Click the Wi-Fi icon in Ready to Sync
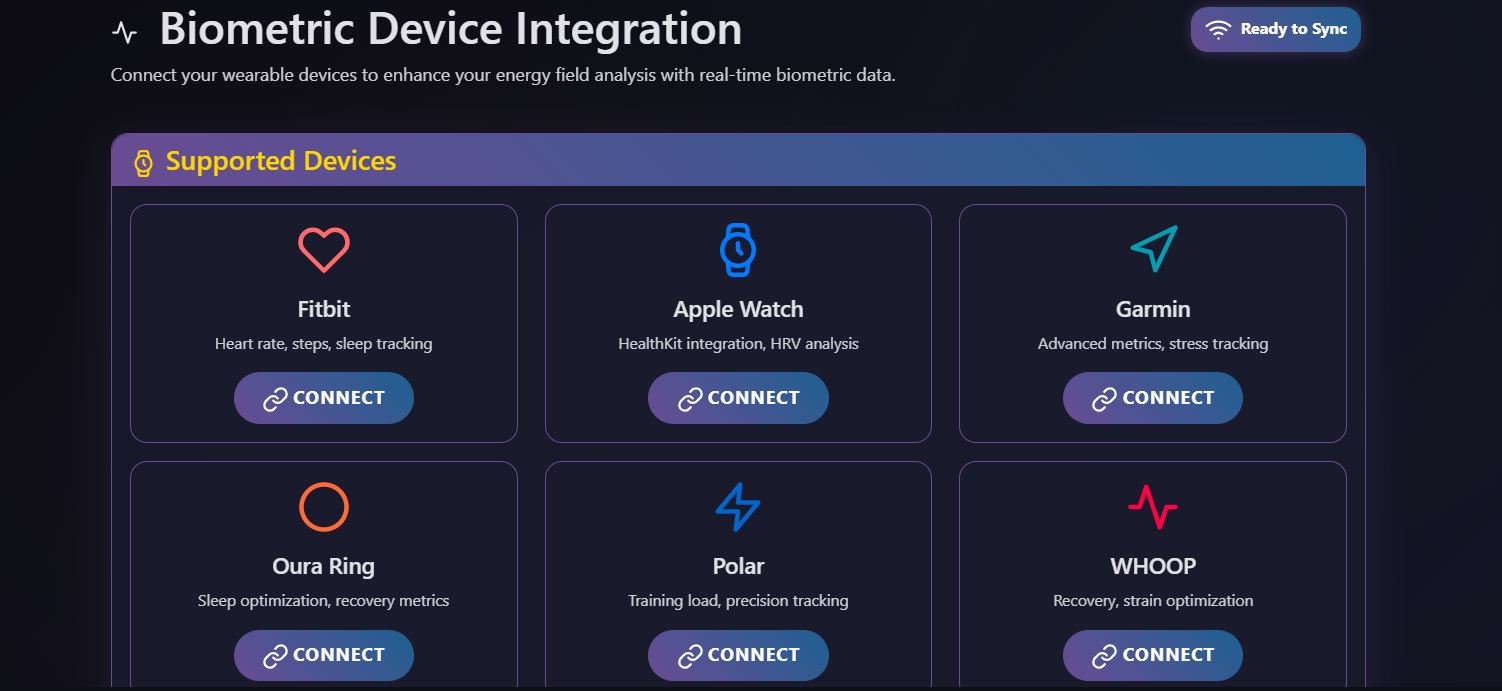This screenshot has width=1502, height=691. click(x=1218, y=30)
